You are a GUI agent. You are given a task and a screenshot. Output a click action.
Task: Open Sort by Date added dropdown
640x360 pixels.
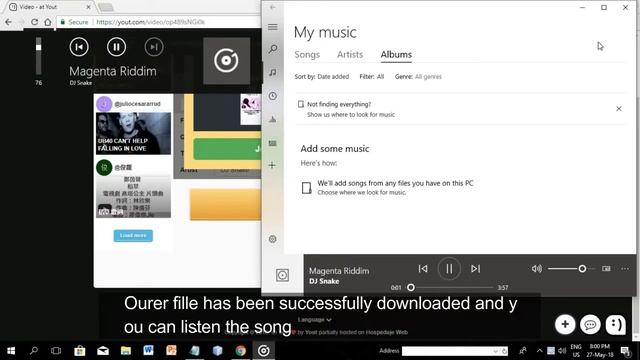click(322, 77)
